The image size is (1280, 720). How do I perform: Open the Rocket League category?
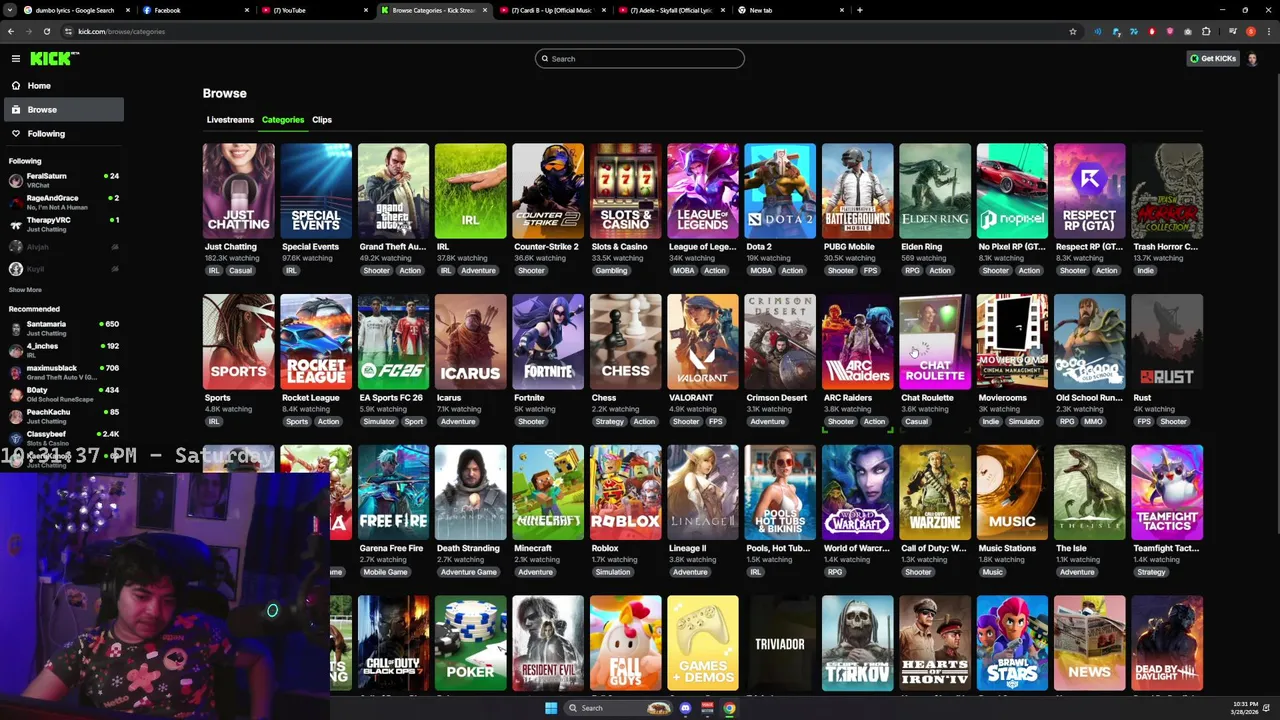[x=316, y=342]
